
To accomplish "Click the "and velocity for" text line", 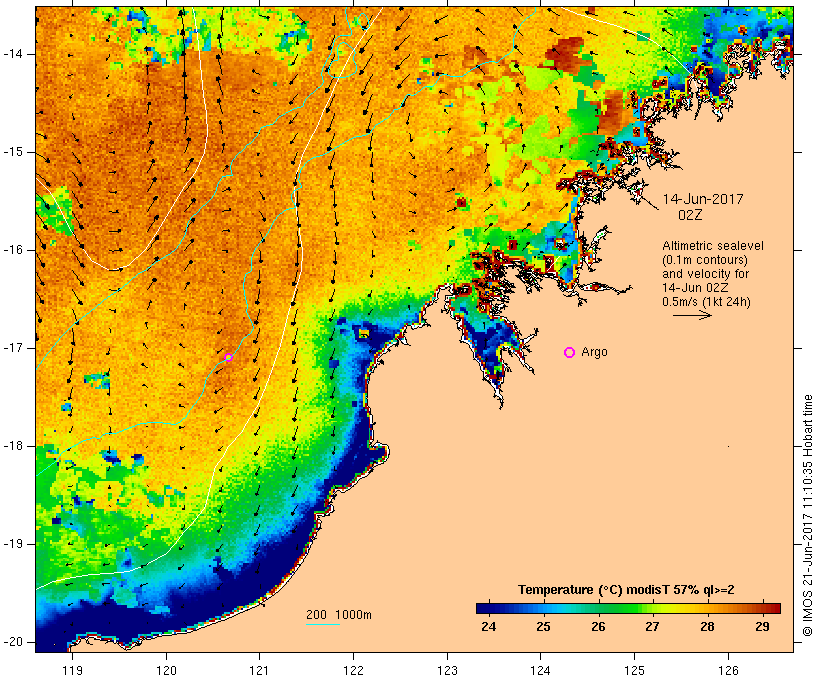I will [x=705, y=274].
